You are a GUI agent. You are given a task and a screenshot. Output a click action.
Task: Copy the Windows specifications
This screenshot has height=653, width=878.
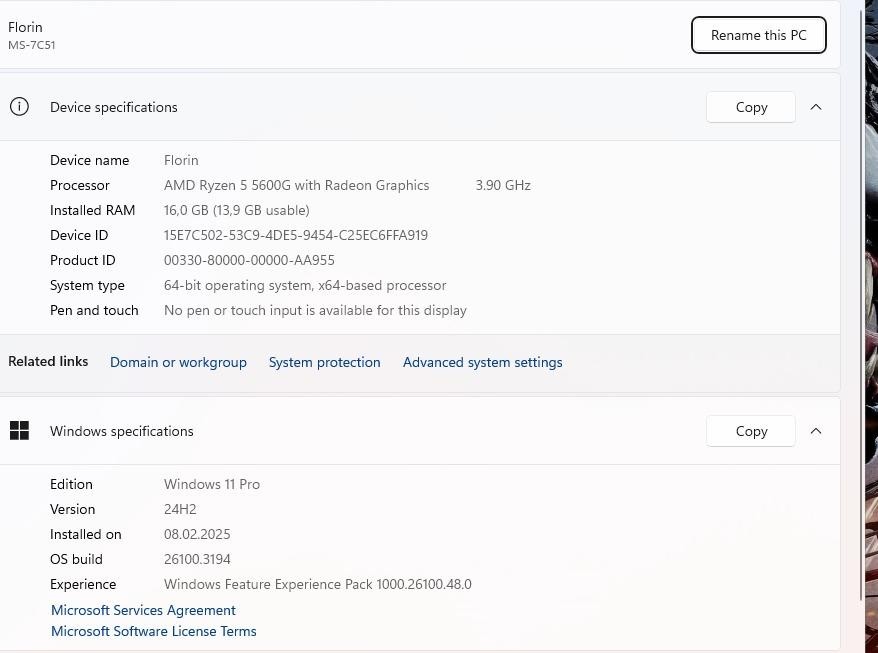[751, 431]
